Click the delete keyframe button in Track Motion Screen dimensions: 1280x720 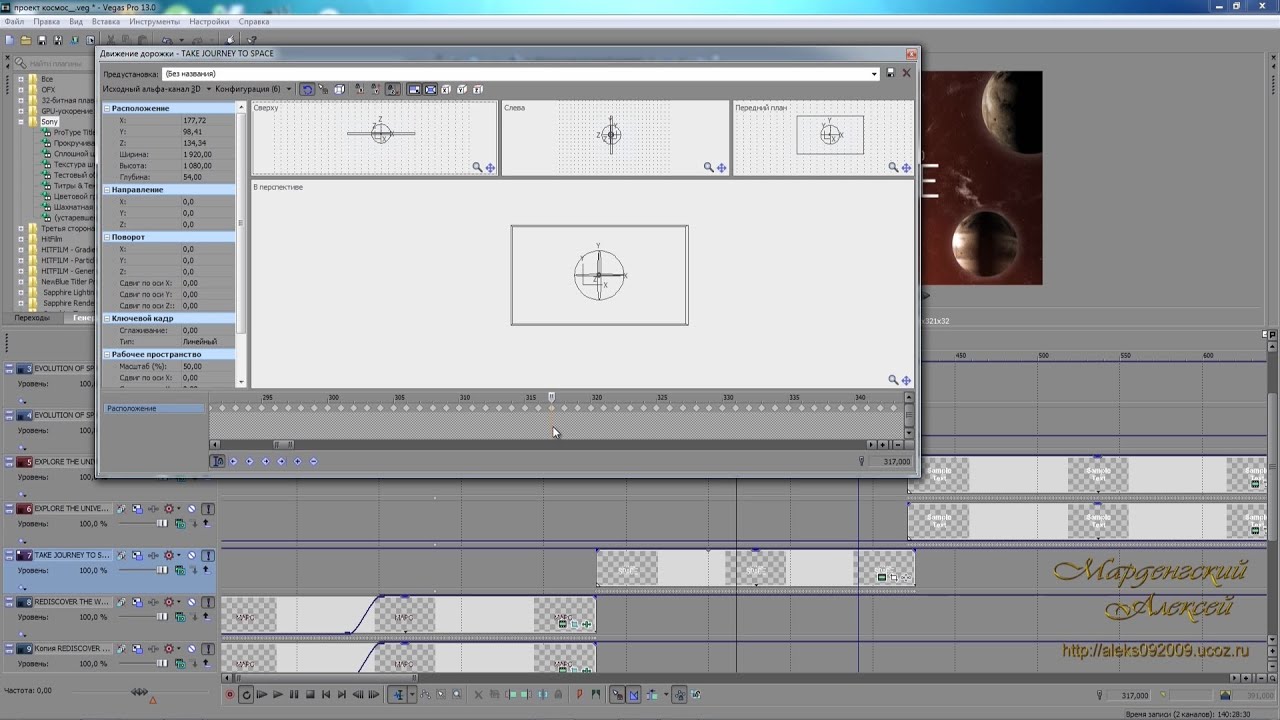click(313, 461)
